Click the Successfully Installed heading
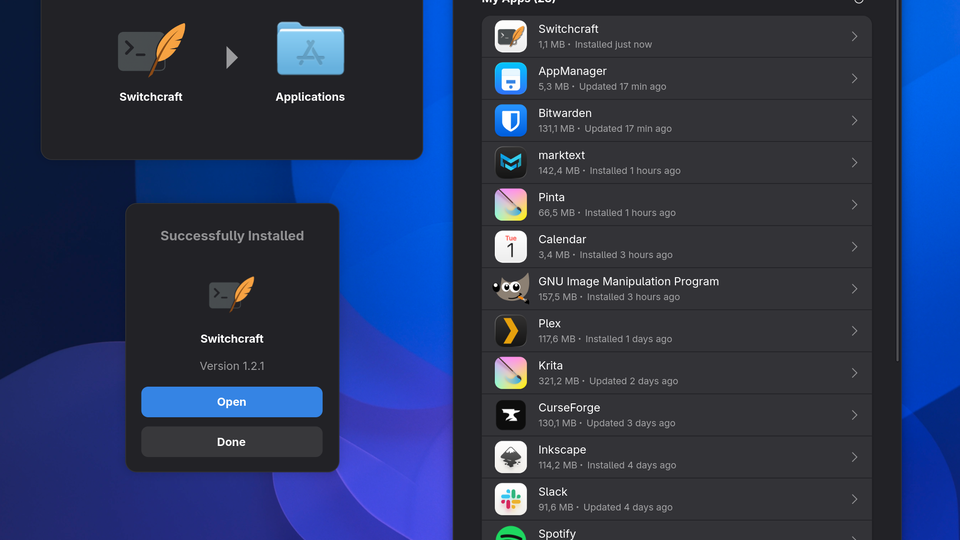The image size is (960, 540). tap(232, 236)
